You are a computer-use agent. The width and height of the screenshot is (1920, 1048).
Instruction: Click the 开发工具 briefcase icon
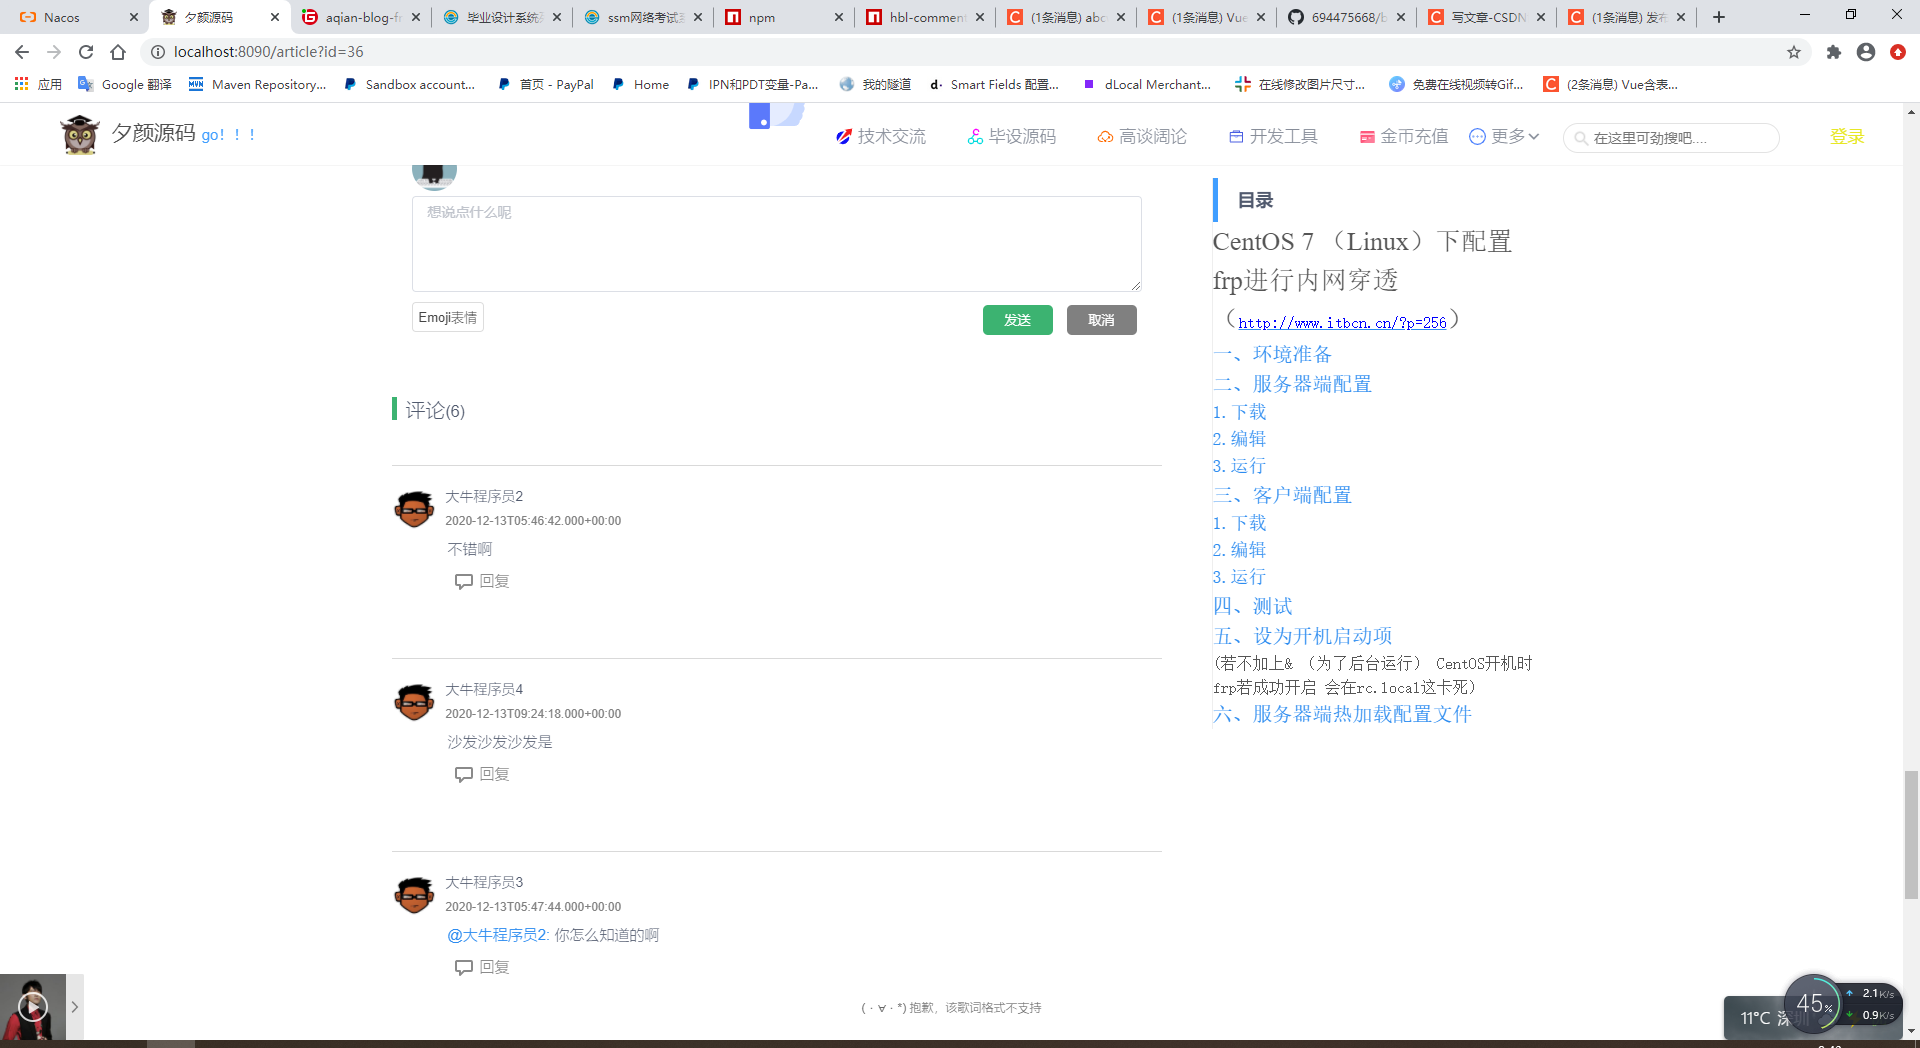click(1237, 136)
